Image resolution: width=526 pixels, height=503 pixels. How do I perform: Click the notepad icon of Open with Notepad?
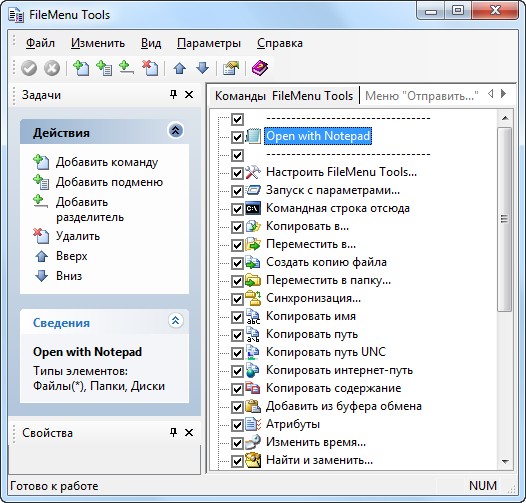(x=253, y=136)
